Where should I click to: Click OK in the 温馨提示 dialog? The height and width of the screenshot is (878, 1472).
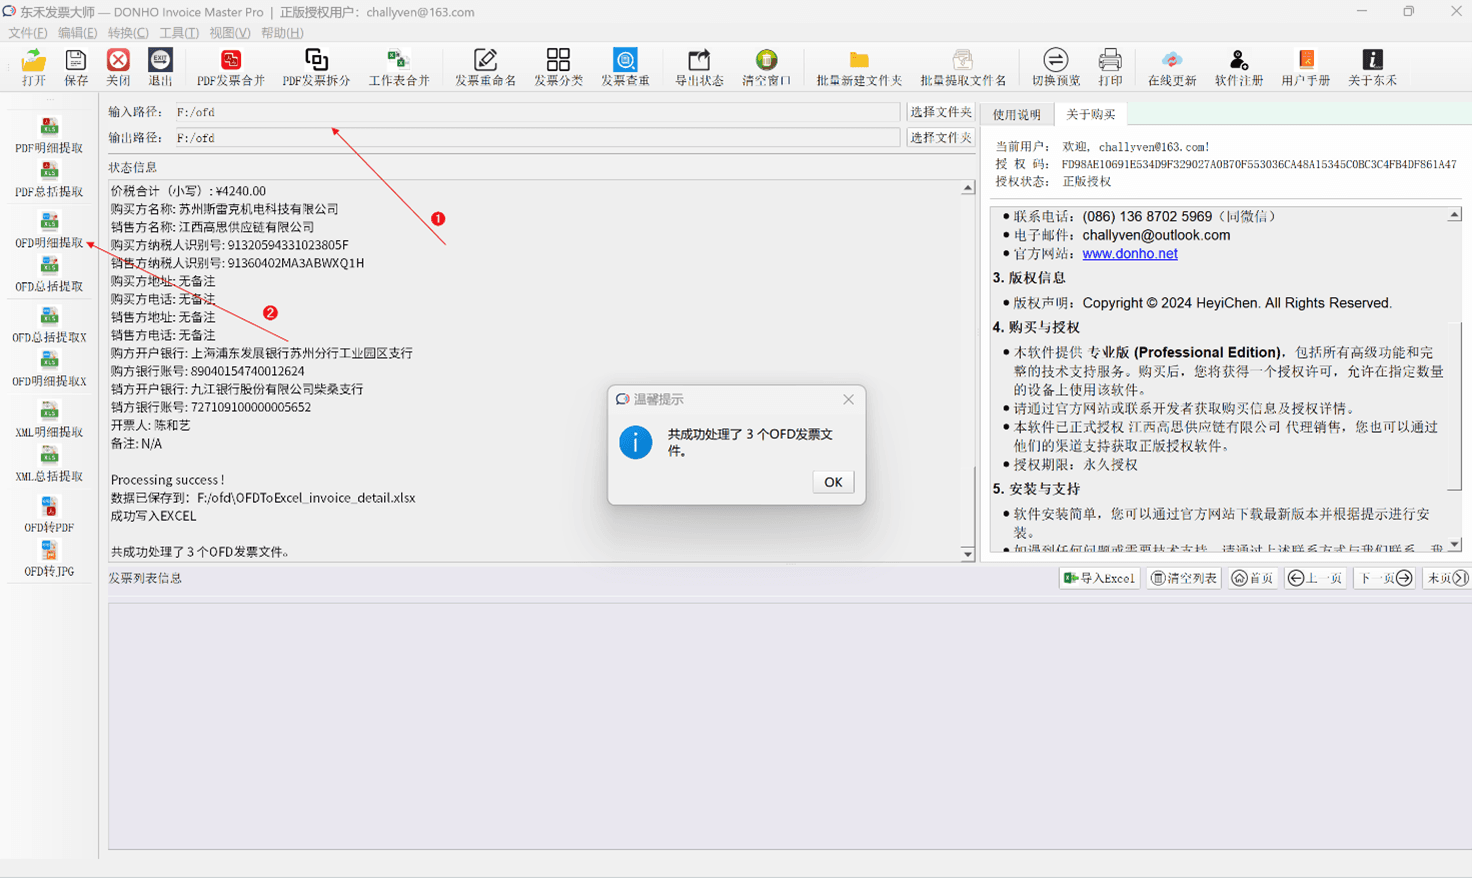point(833,482)
